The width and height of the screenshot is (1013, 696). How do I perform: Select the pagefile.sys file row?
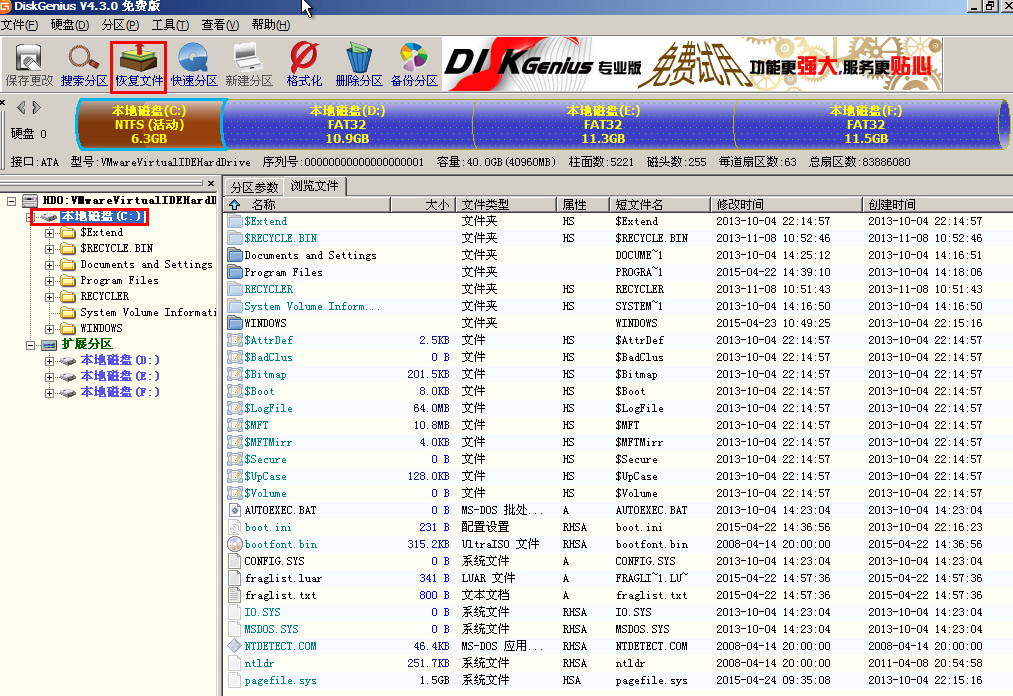[280, 680]
